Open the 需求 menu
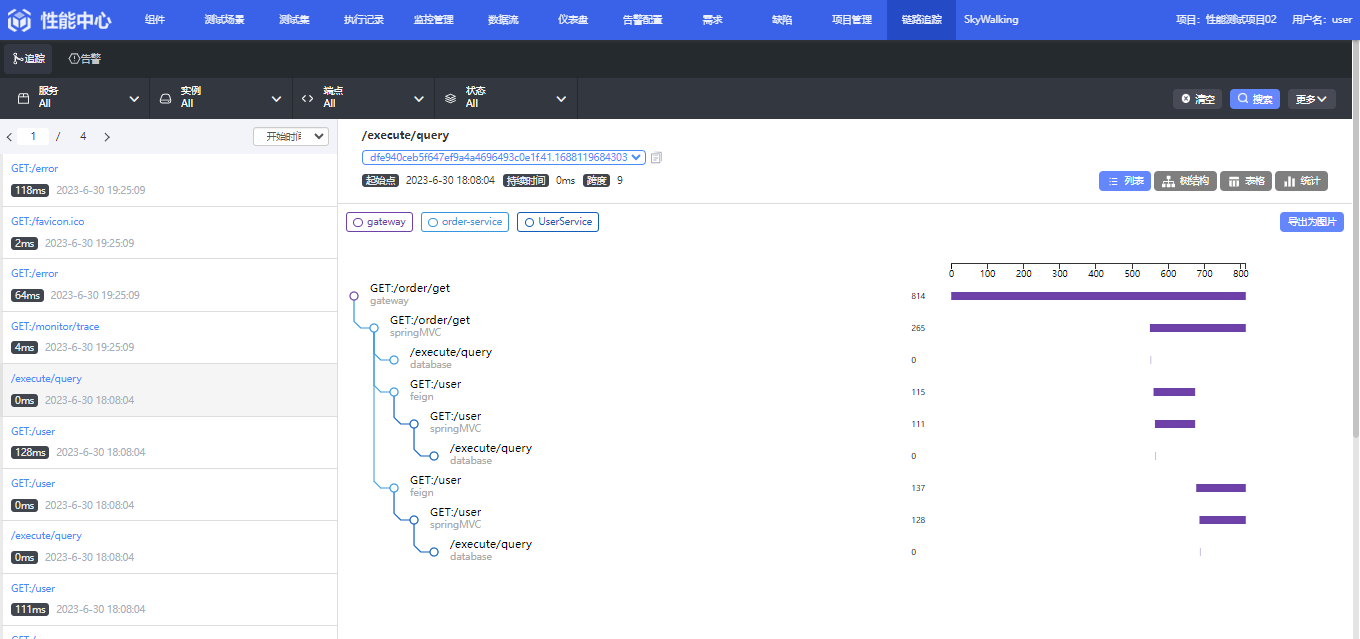This screenshot has width=1360, height=639. point(712,20)
